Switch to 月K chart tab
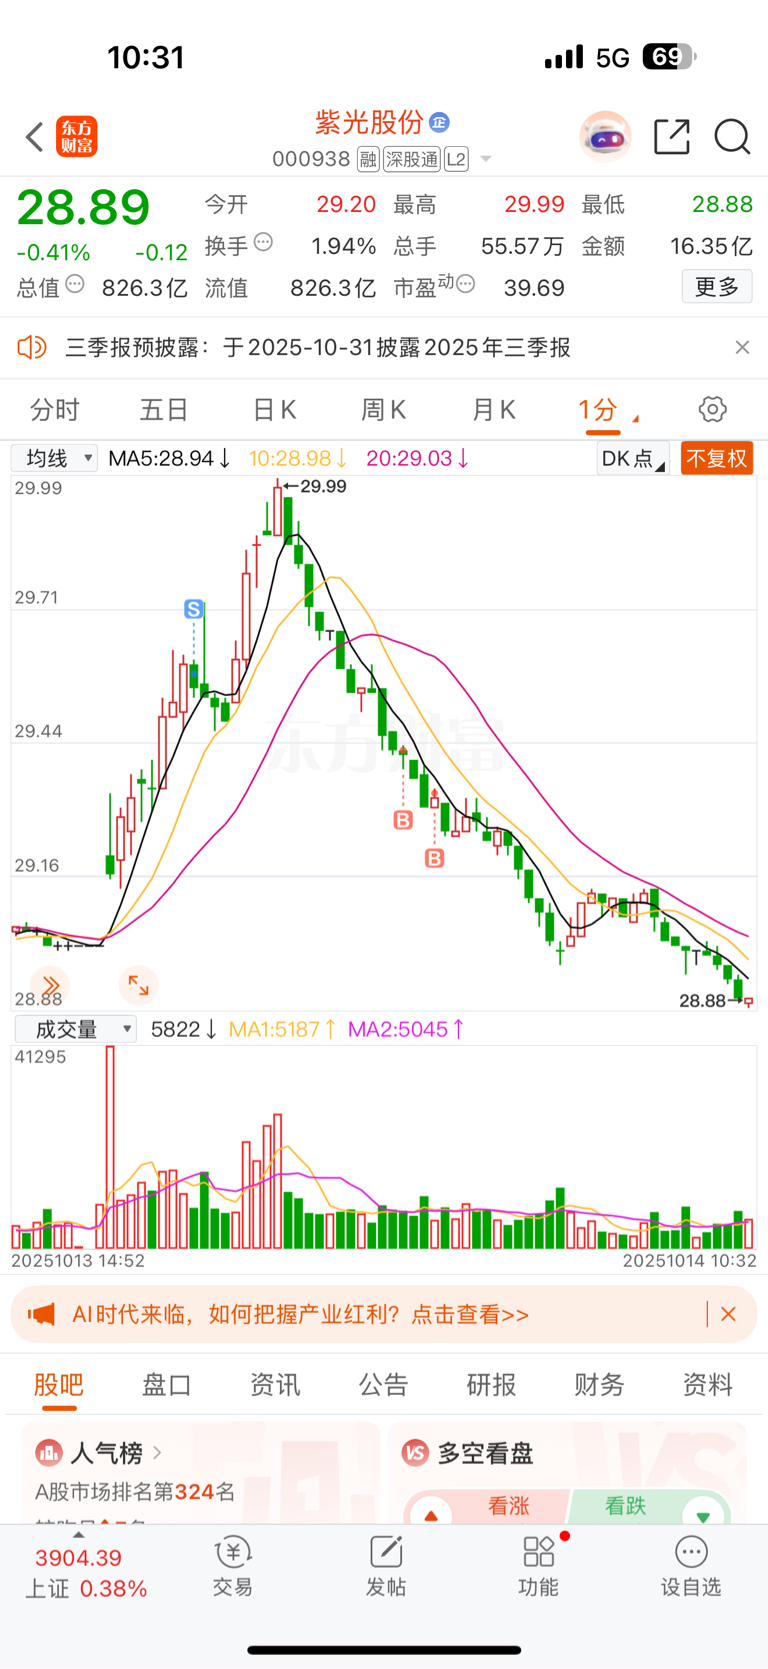This screenshot has height=1669, width=768. [493, 409]
